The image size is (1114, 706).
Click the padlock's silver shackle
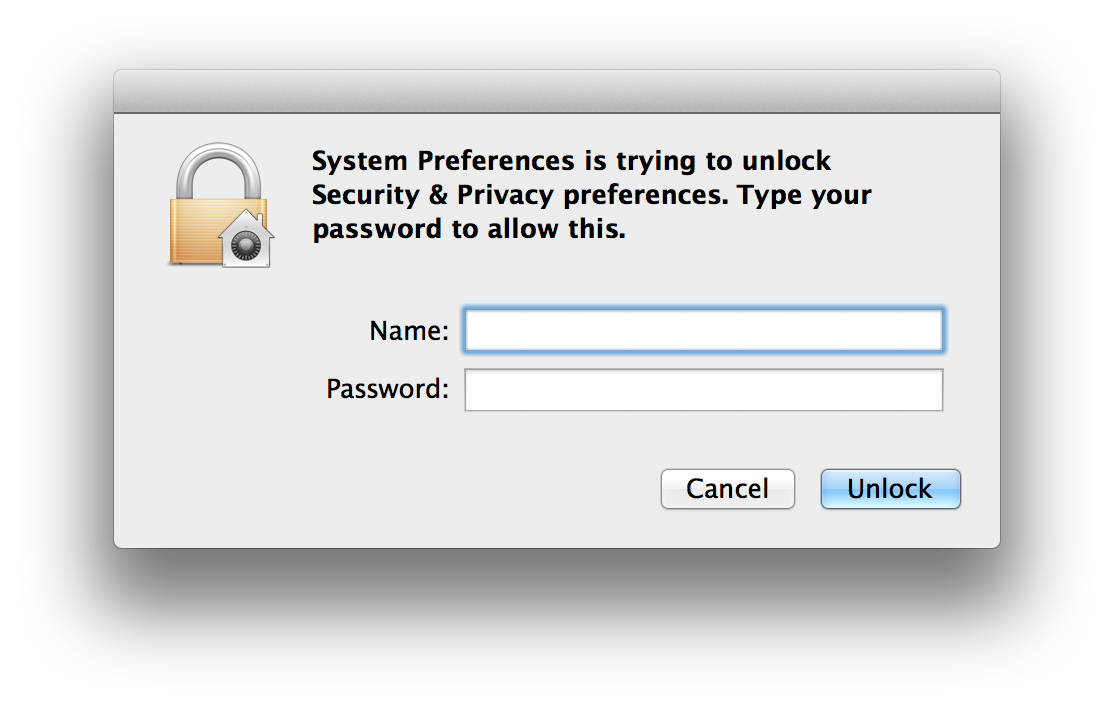tap(218, 170)
